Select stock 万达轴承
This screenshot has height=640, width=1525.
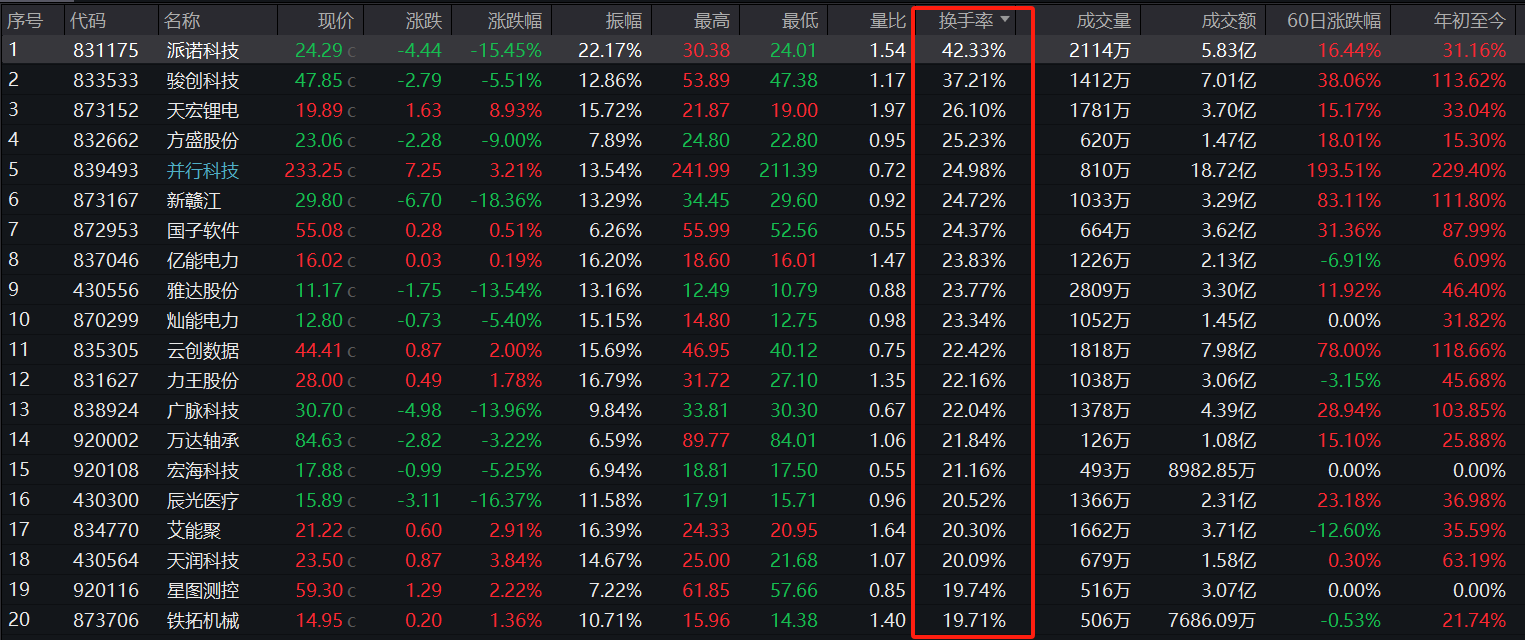click(203, 440)
